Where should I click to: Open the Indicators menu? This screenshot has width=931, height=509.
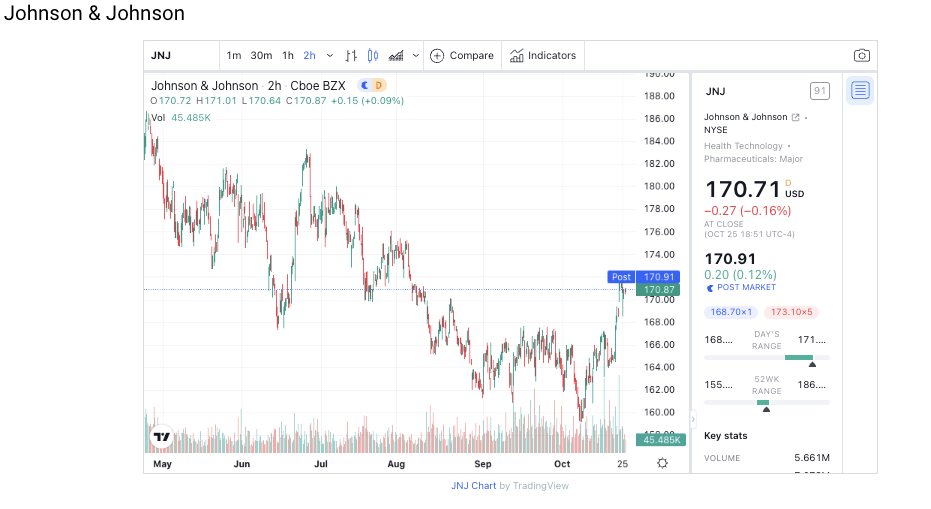[x=543, y=55]
